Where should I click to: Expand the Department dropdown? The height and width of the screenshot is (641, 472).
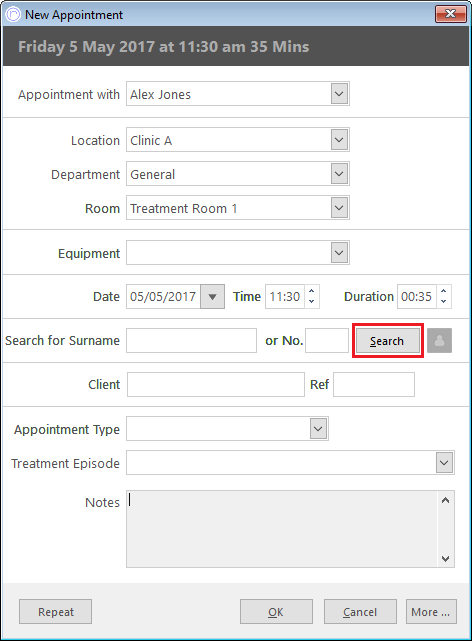339,174
